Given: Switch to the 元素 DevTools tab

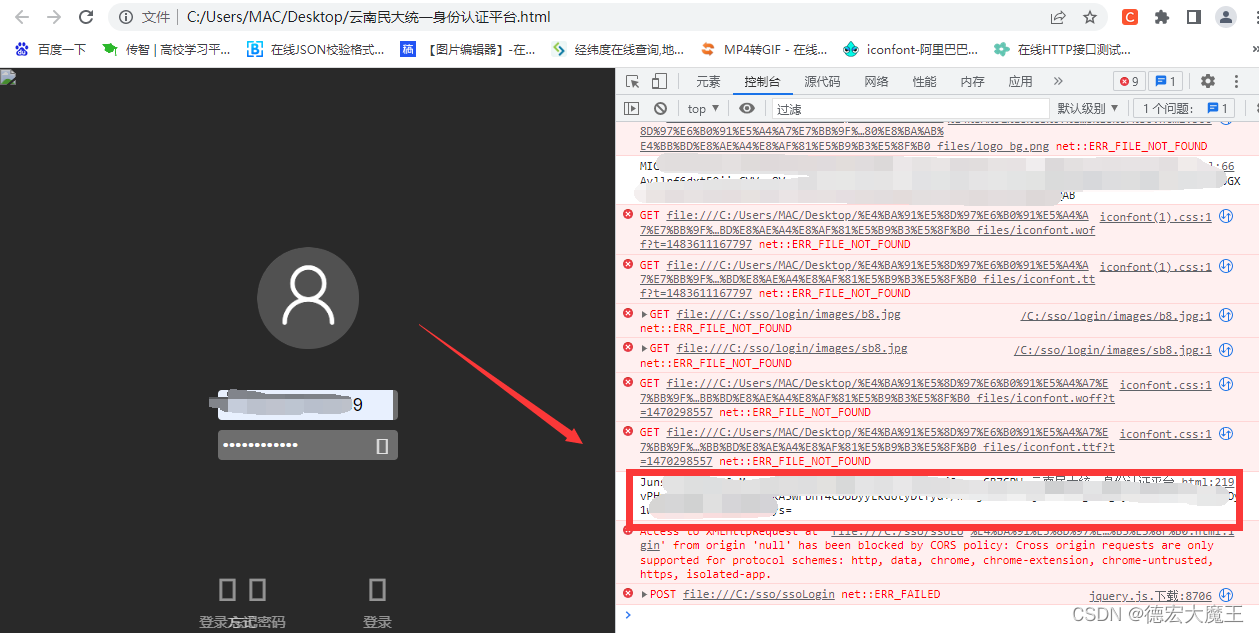Looking at the screenshot, I should pos(708,82).
